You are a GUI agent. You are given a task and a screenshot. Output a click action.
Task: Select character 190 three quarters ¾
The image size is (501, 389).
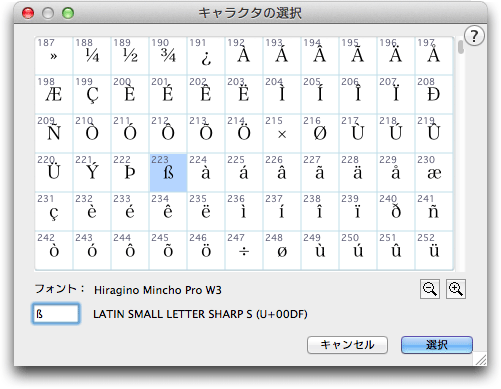(x=168, y=56)
